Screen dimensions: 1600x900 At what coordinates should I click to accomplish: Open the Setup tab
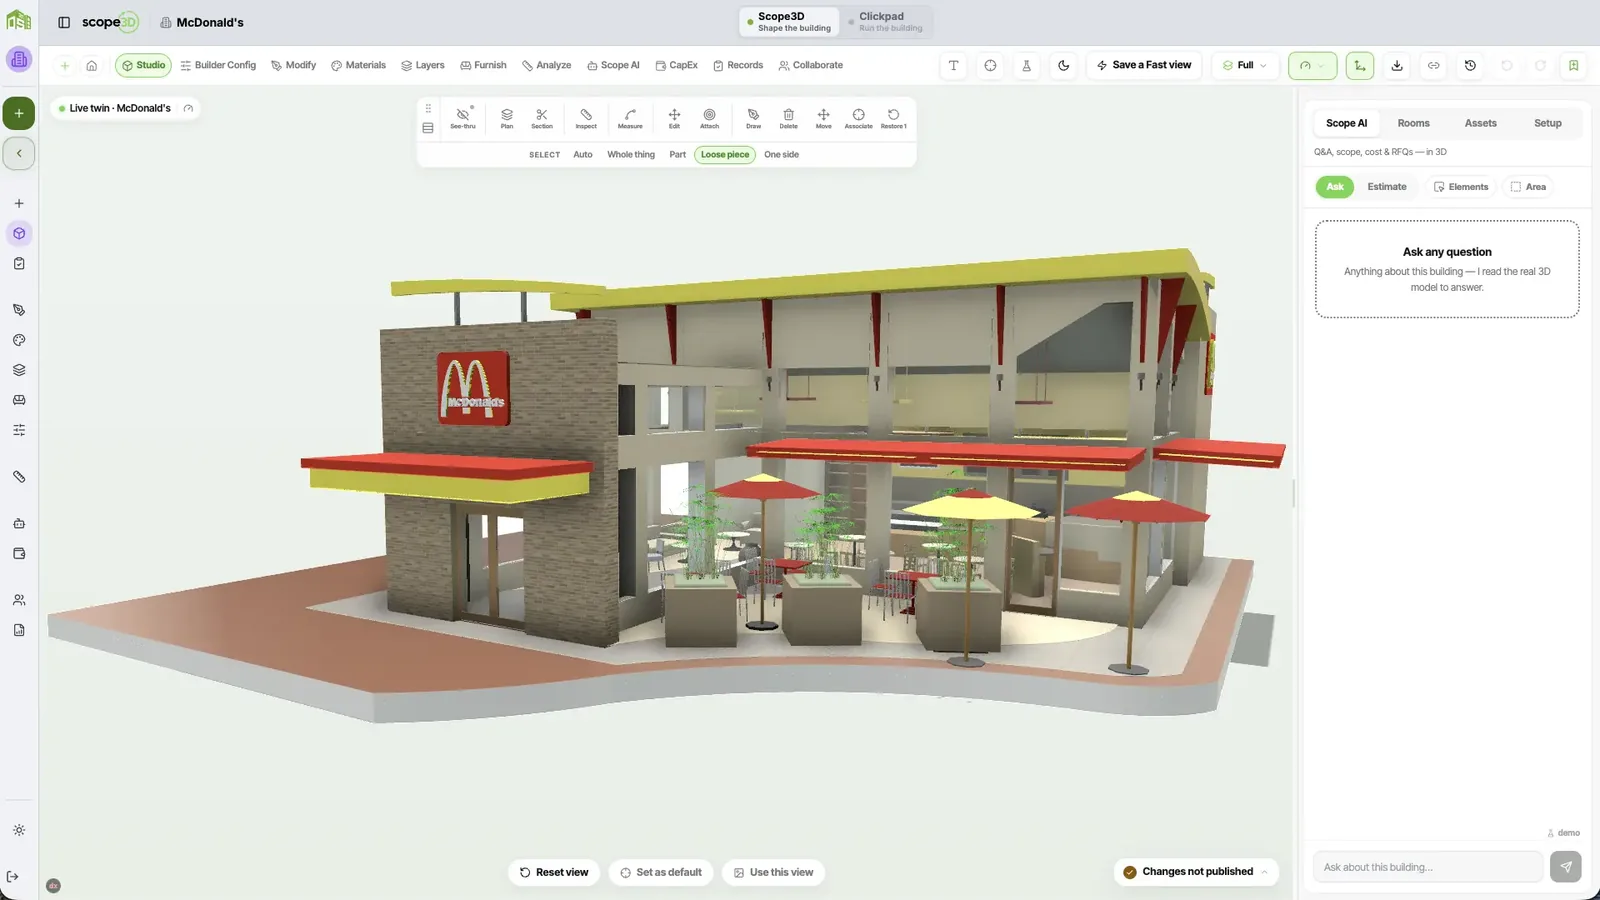pos(1547,123)
